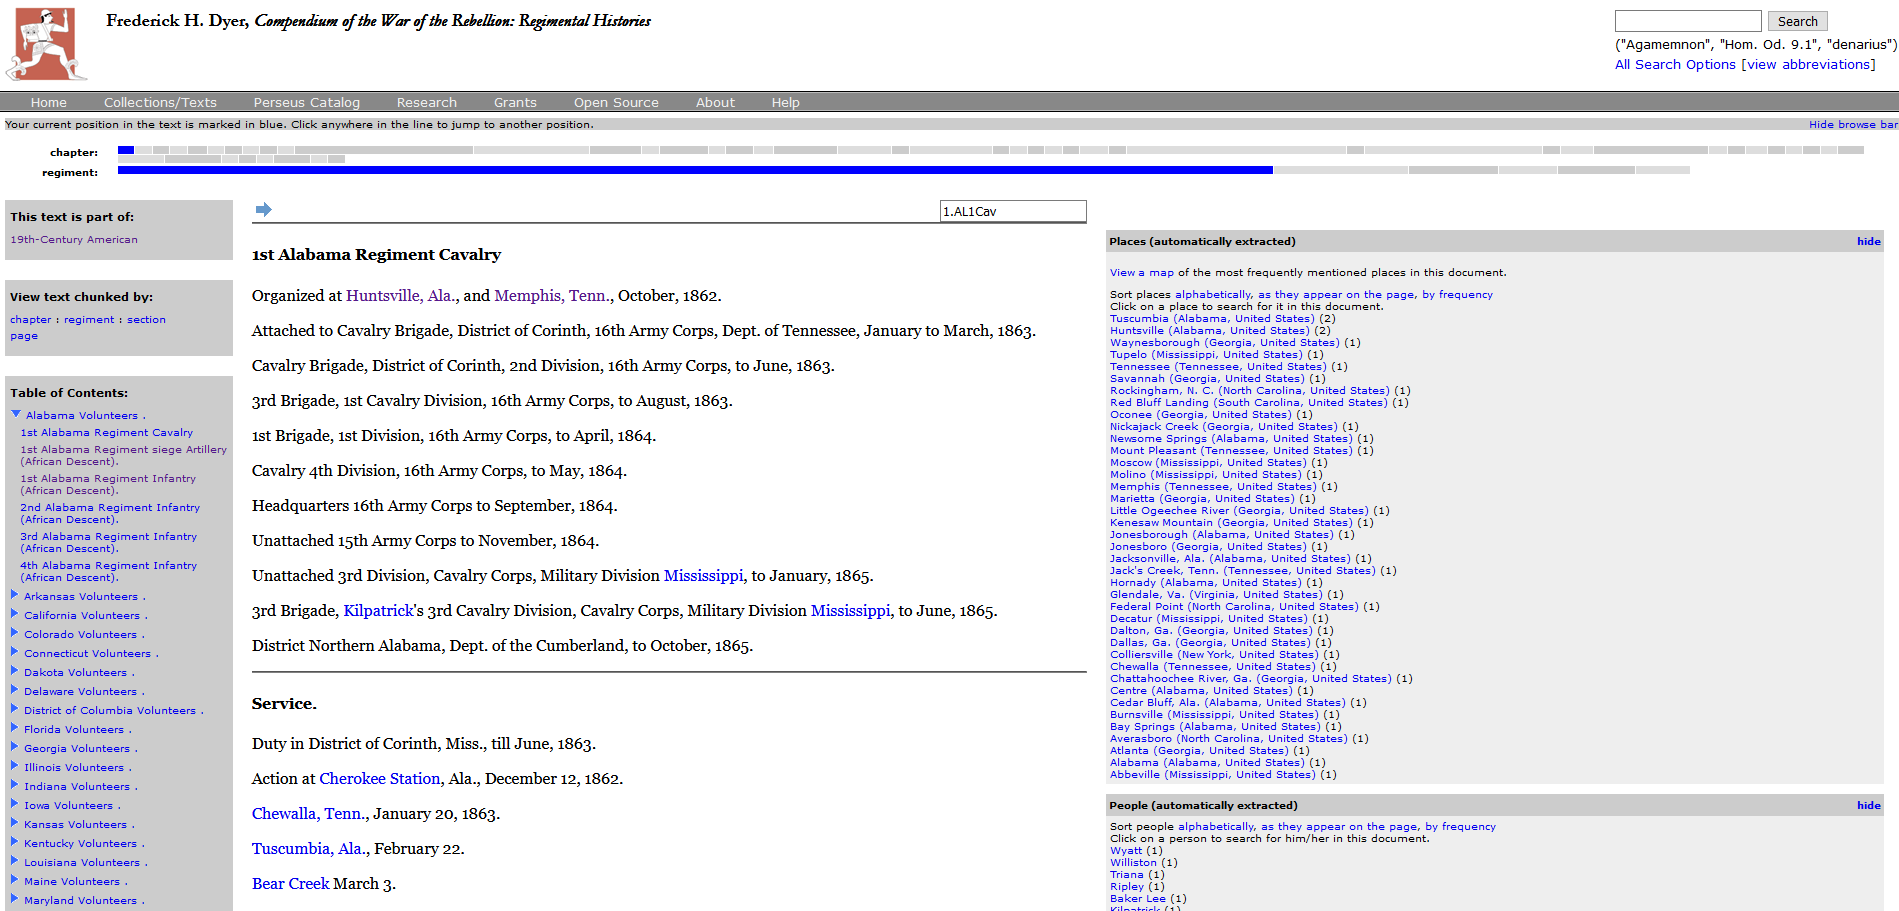
Task: Expand Florida Volunteers arrow
Action: click(x=15, y=728)
